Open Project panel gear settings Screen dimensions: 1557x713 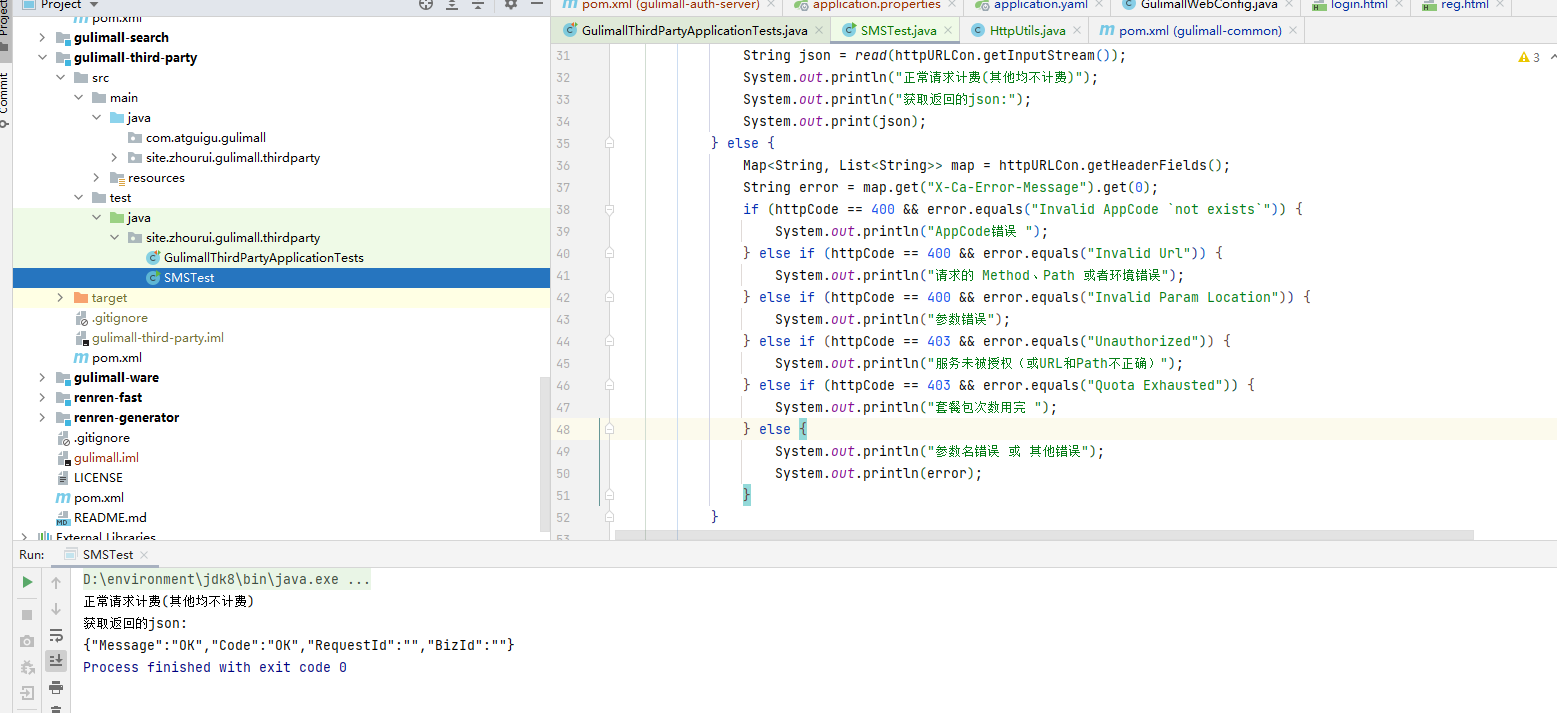coord(511,5)
